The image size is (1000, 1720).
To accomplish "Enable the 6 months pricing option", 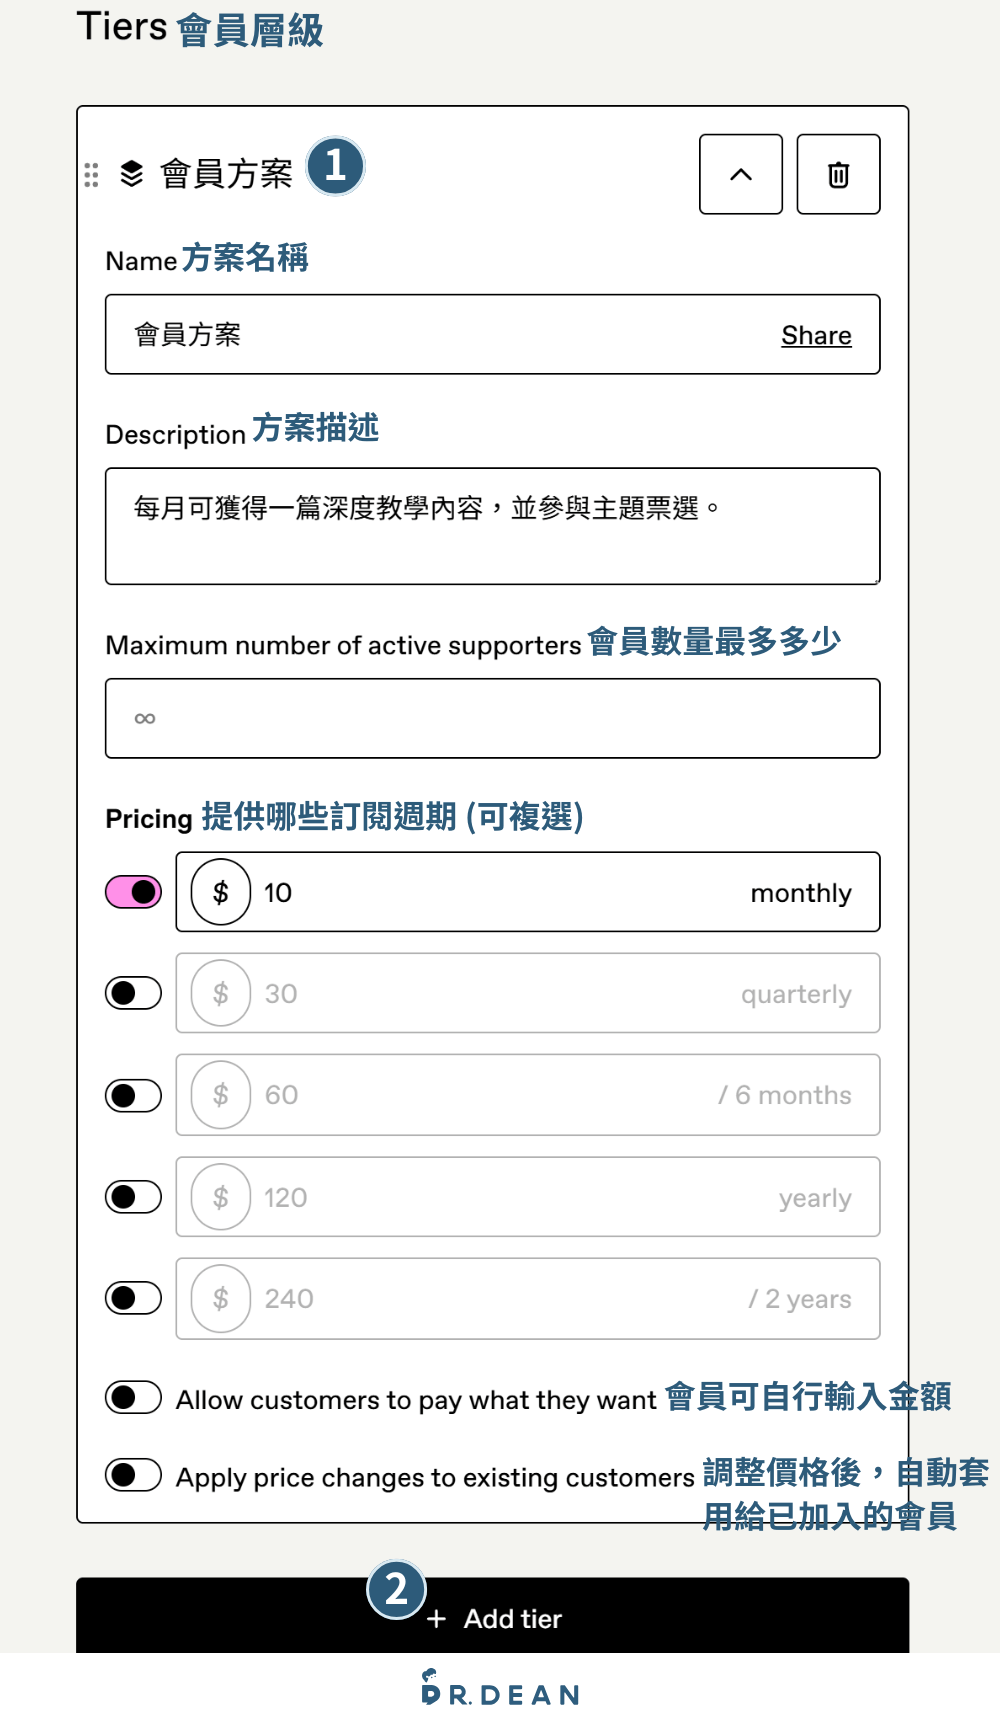I will 132,1095.
